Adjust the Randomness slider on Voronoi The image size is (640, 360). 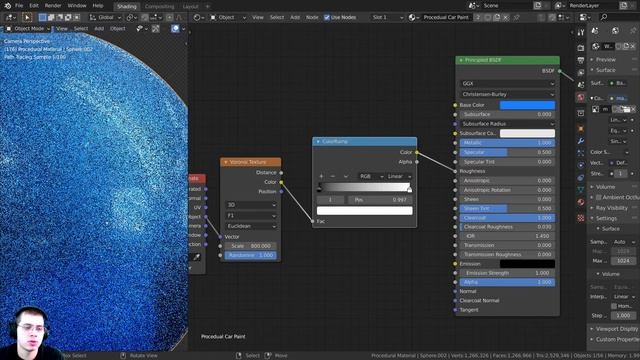[251, 255]
